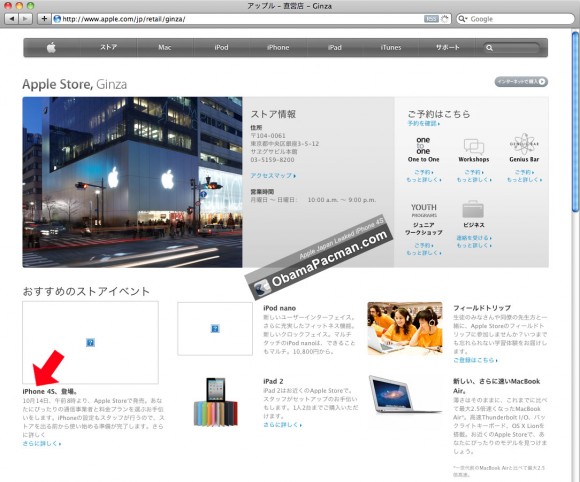Select the One to One icon

pyautogui.click(x=423, y=145)
